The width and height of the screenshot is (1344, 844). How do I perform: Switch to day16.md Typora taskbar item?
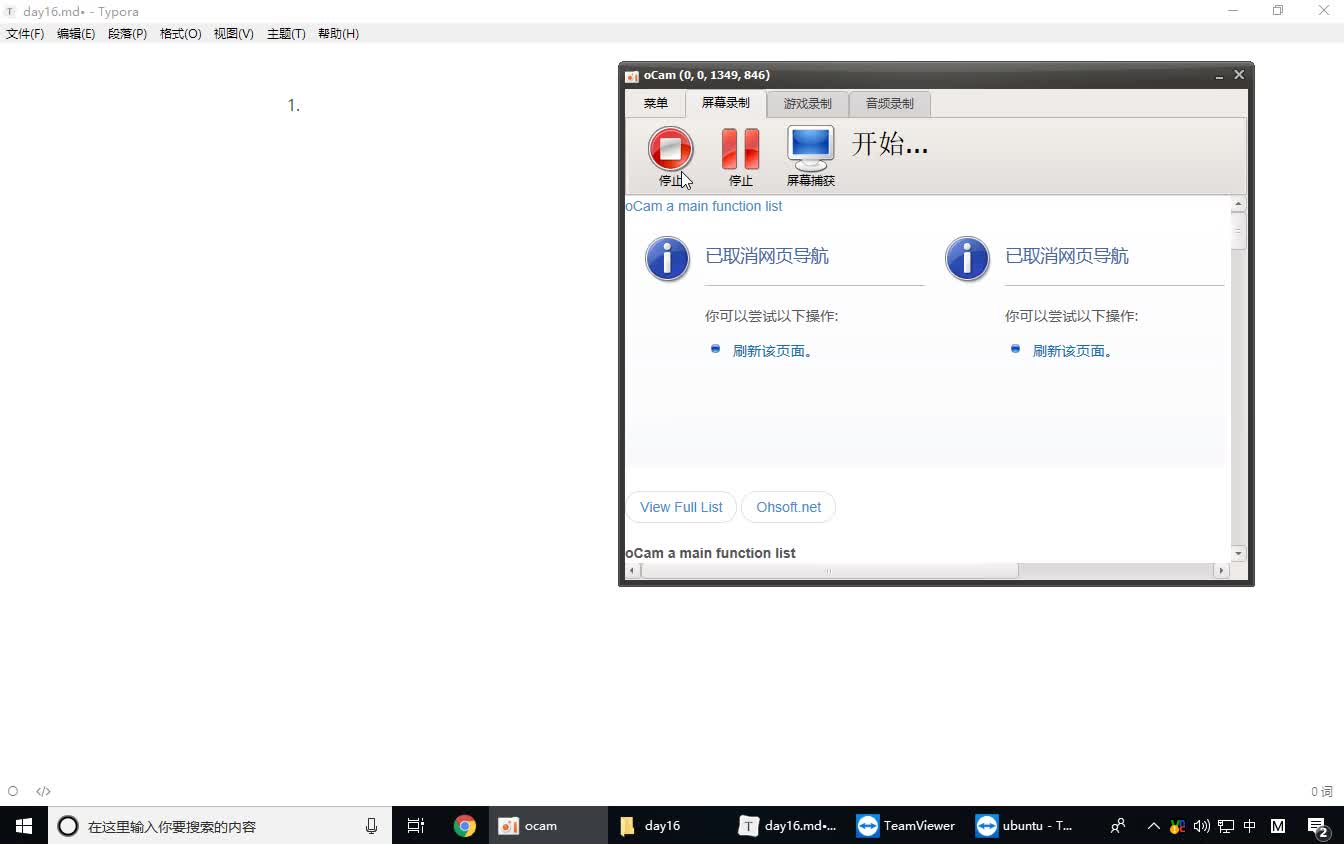point(788,826)
